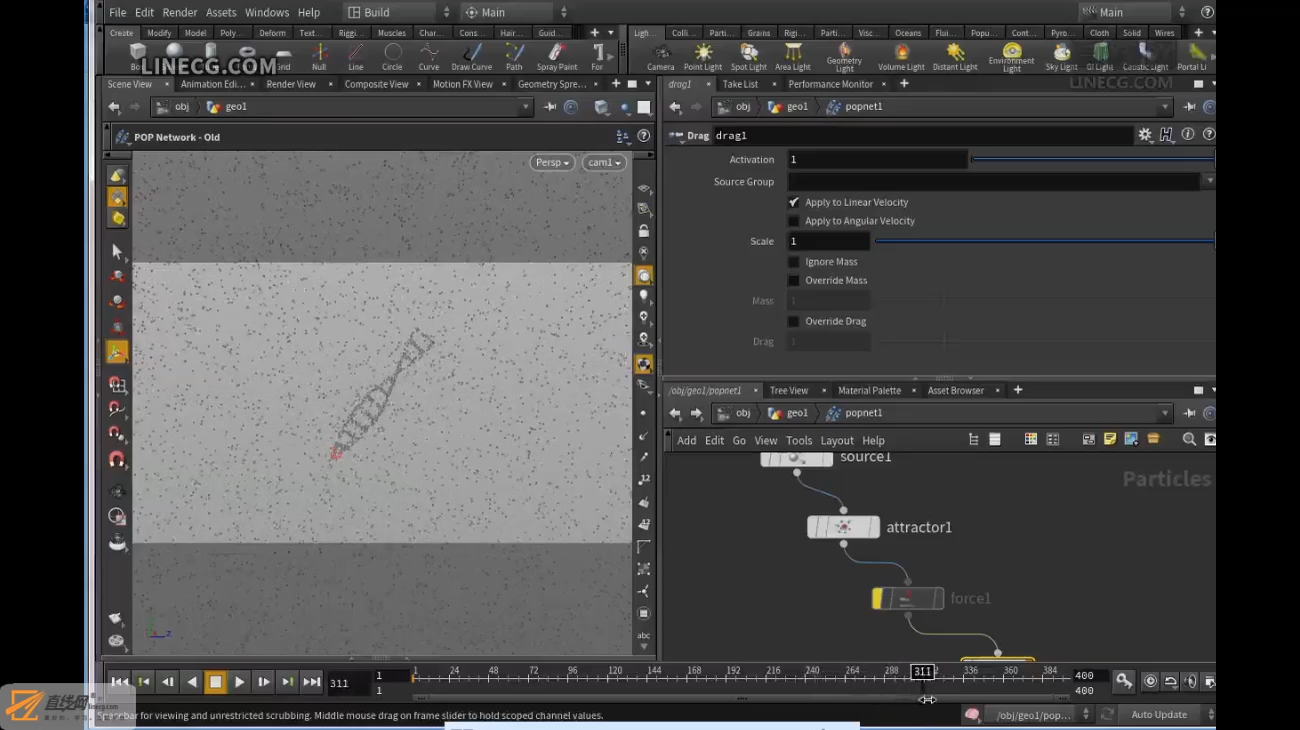The image size is (1300, 730).
Task: Open the Material Palette tab
Action: 869,390
